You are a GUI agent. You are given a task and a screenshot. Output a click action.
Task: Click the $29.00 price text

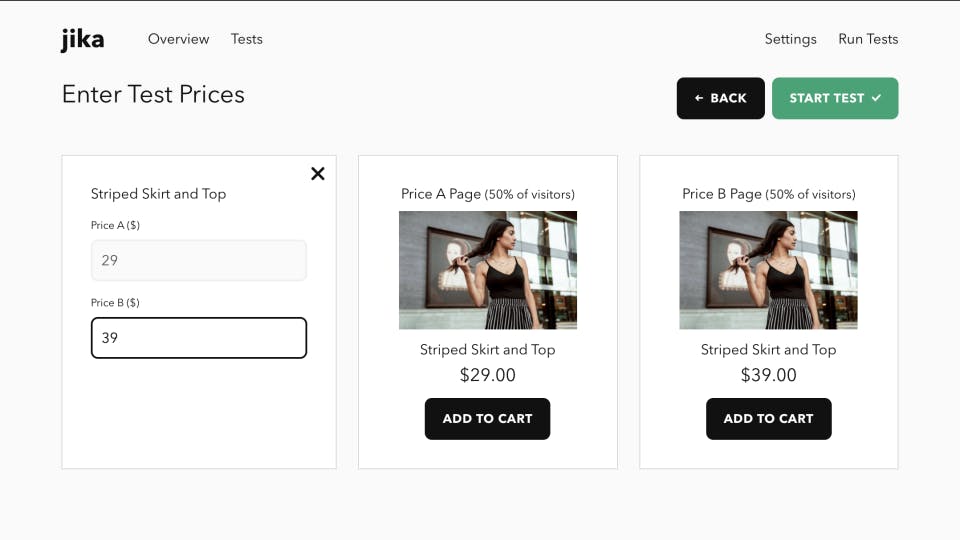point(488,375)
